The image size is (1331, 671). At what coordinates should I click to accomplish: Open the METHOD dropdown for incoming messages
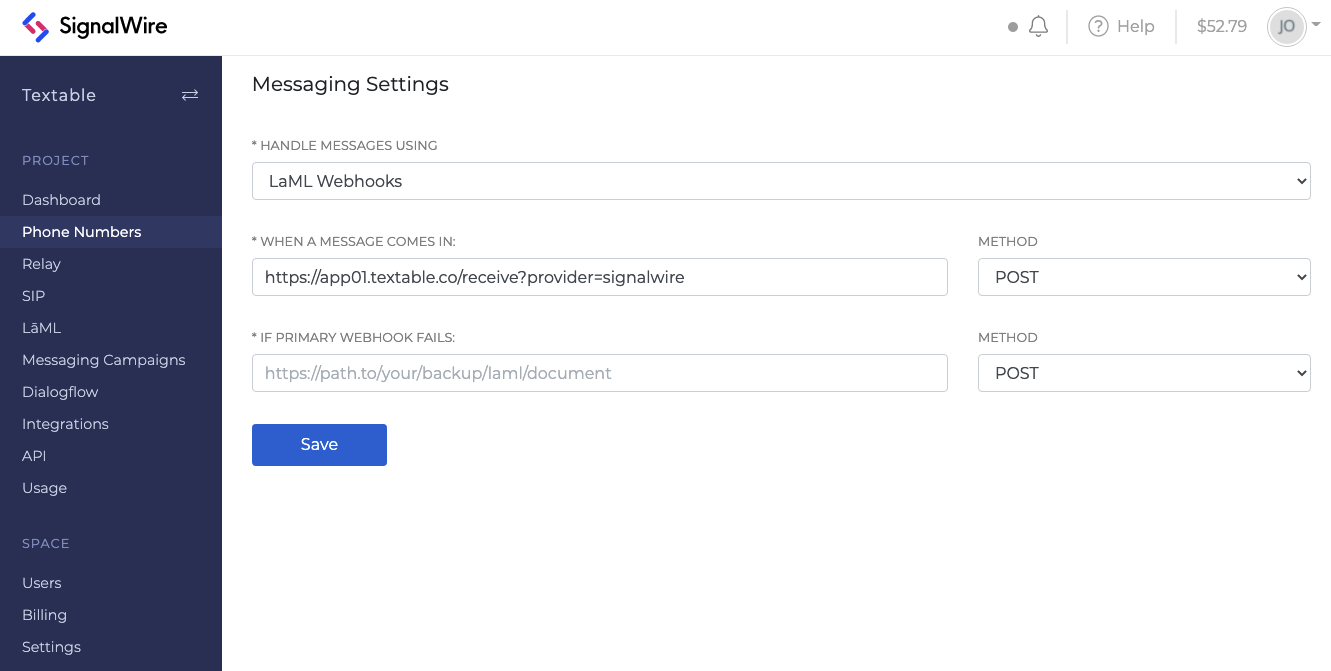pos(1144,277)
